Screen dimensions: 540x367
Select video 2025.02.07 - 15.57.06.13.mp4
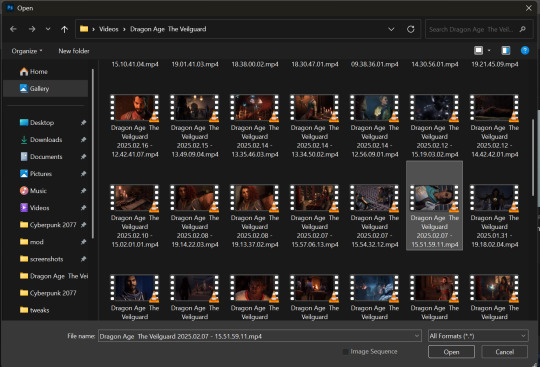[314, 216]
